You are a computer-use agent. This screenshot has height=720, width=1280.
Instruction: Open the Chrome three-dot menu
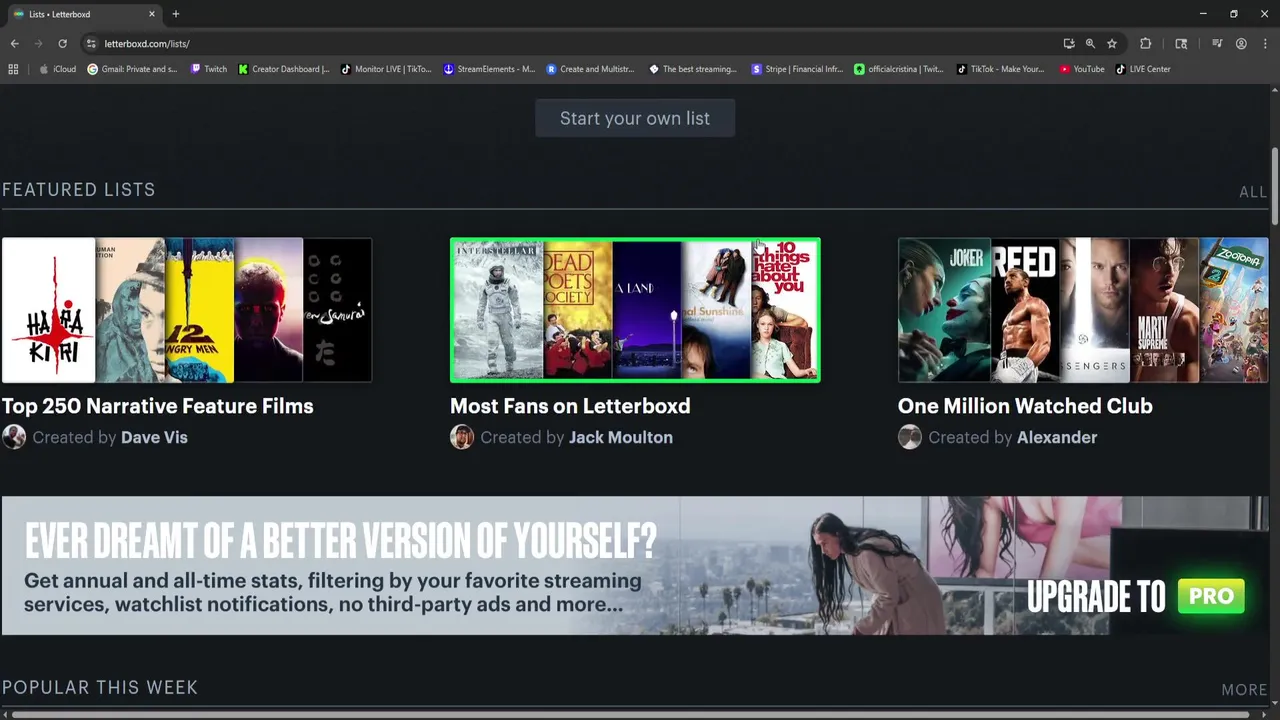1264,44
